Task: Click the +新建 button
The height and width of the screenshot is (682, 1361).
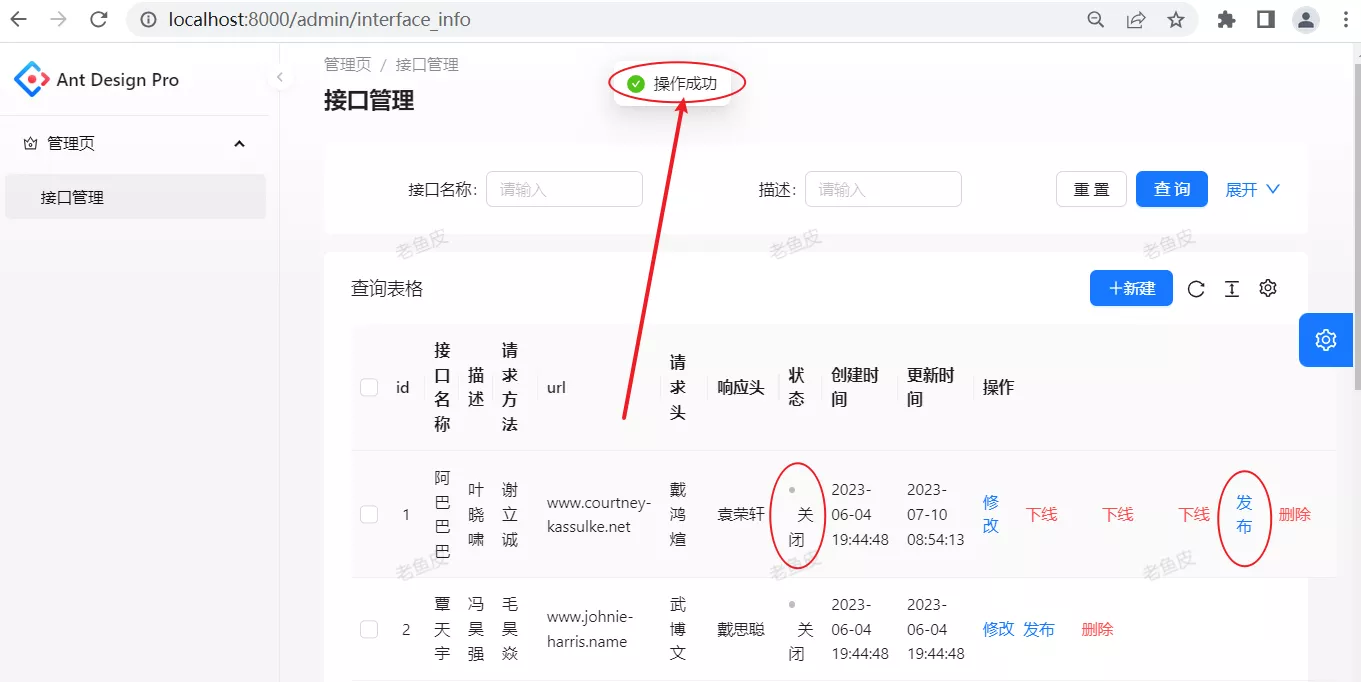Action: click(1131, 288)
